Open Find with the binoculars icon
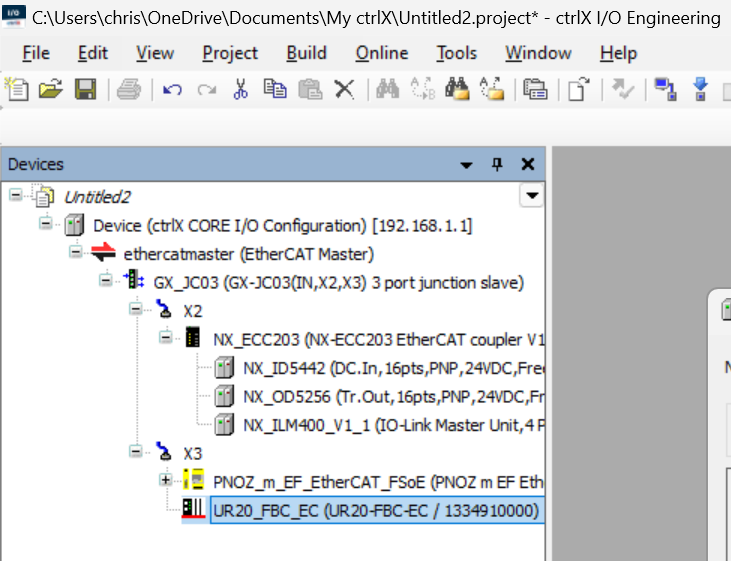The image size is (731, 561). point(387,89)
